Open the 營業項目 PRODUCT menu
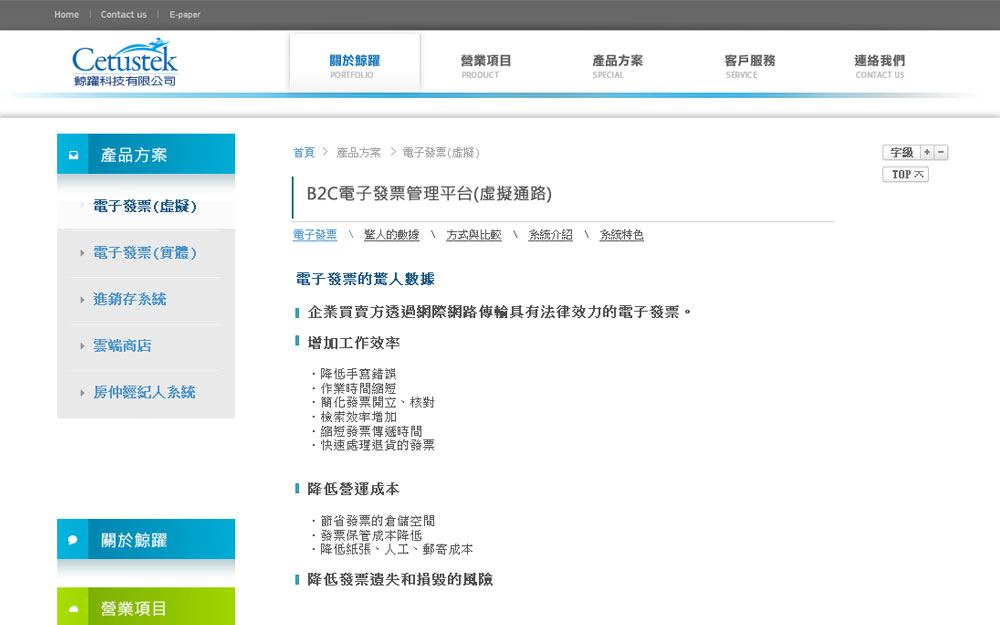The width and height of the screenshot is (1000, 625). pyautogui.click(x=486, y=65)
